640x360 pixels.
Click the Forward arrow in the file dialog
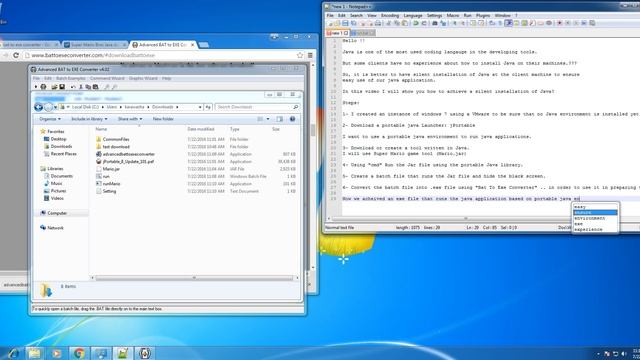click(x=49, y=107)
